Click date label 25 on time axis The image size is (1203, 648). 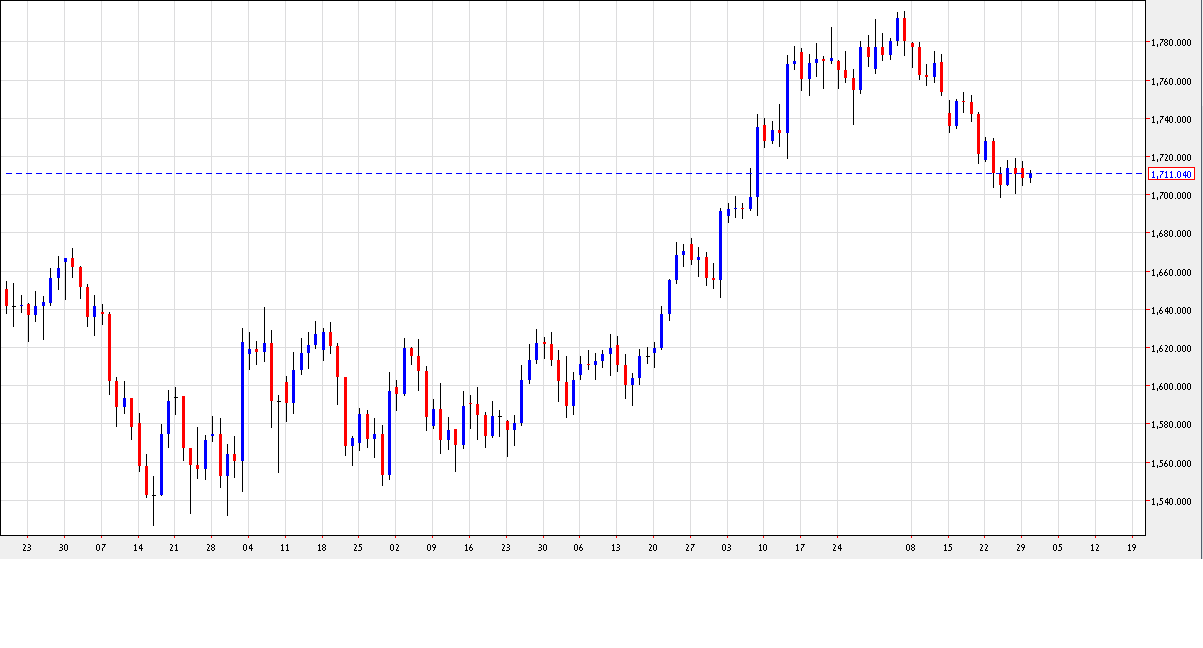pyautogui.click(x=358, y=547)
